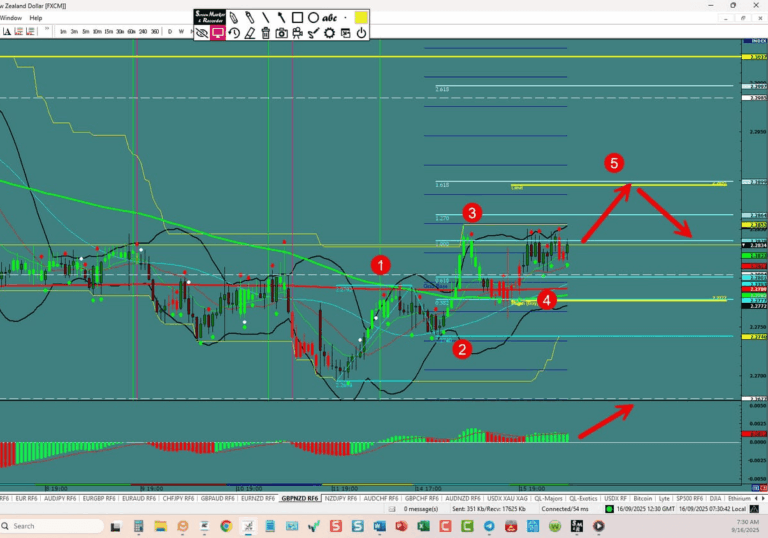The width and height of the screenshot is (768, 538).
Task: Open File Explorer folder icon on taskbar
Action: (160, 526)
